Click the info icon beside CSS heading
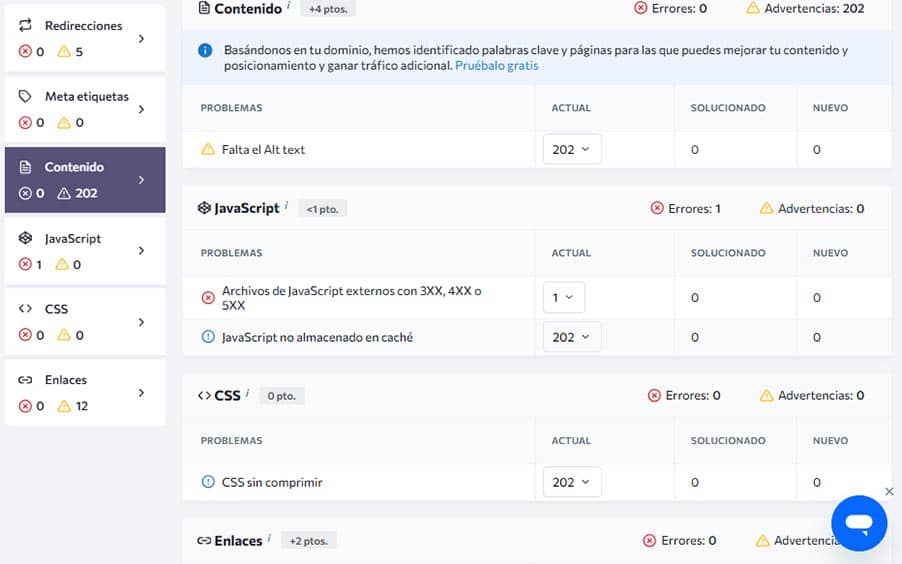Screen dimensions: 902x564 tap(248, 393)
